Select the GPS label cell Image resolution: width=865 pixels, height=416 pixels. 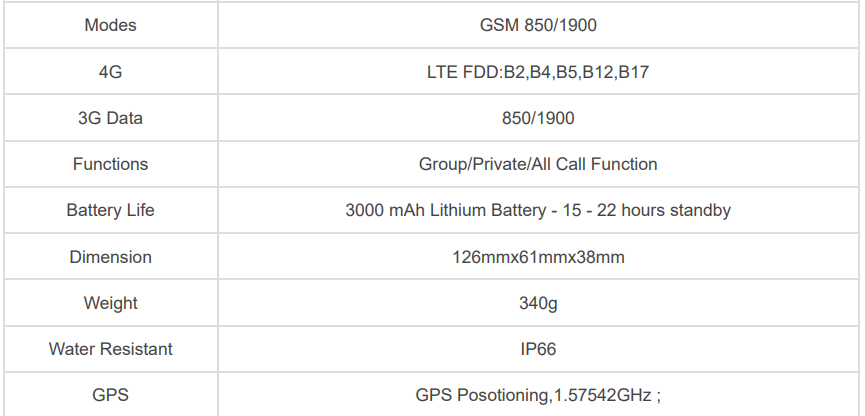(x=110, y=395)
